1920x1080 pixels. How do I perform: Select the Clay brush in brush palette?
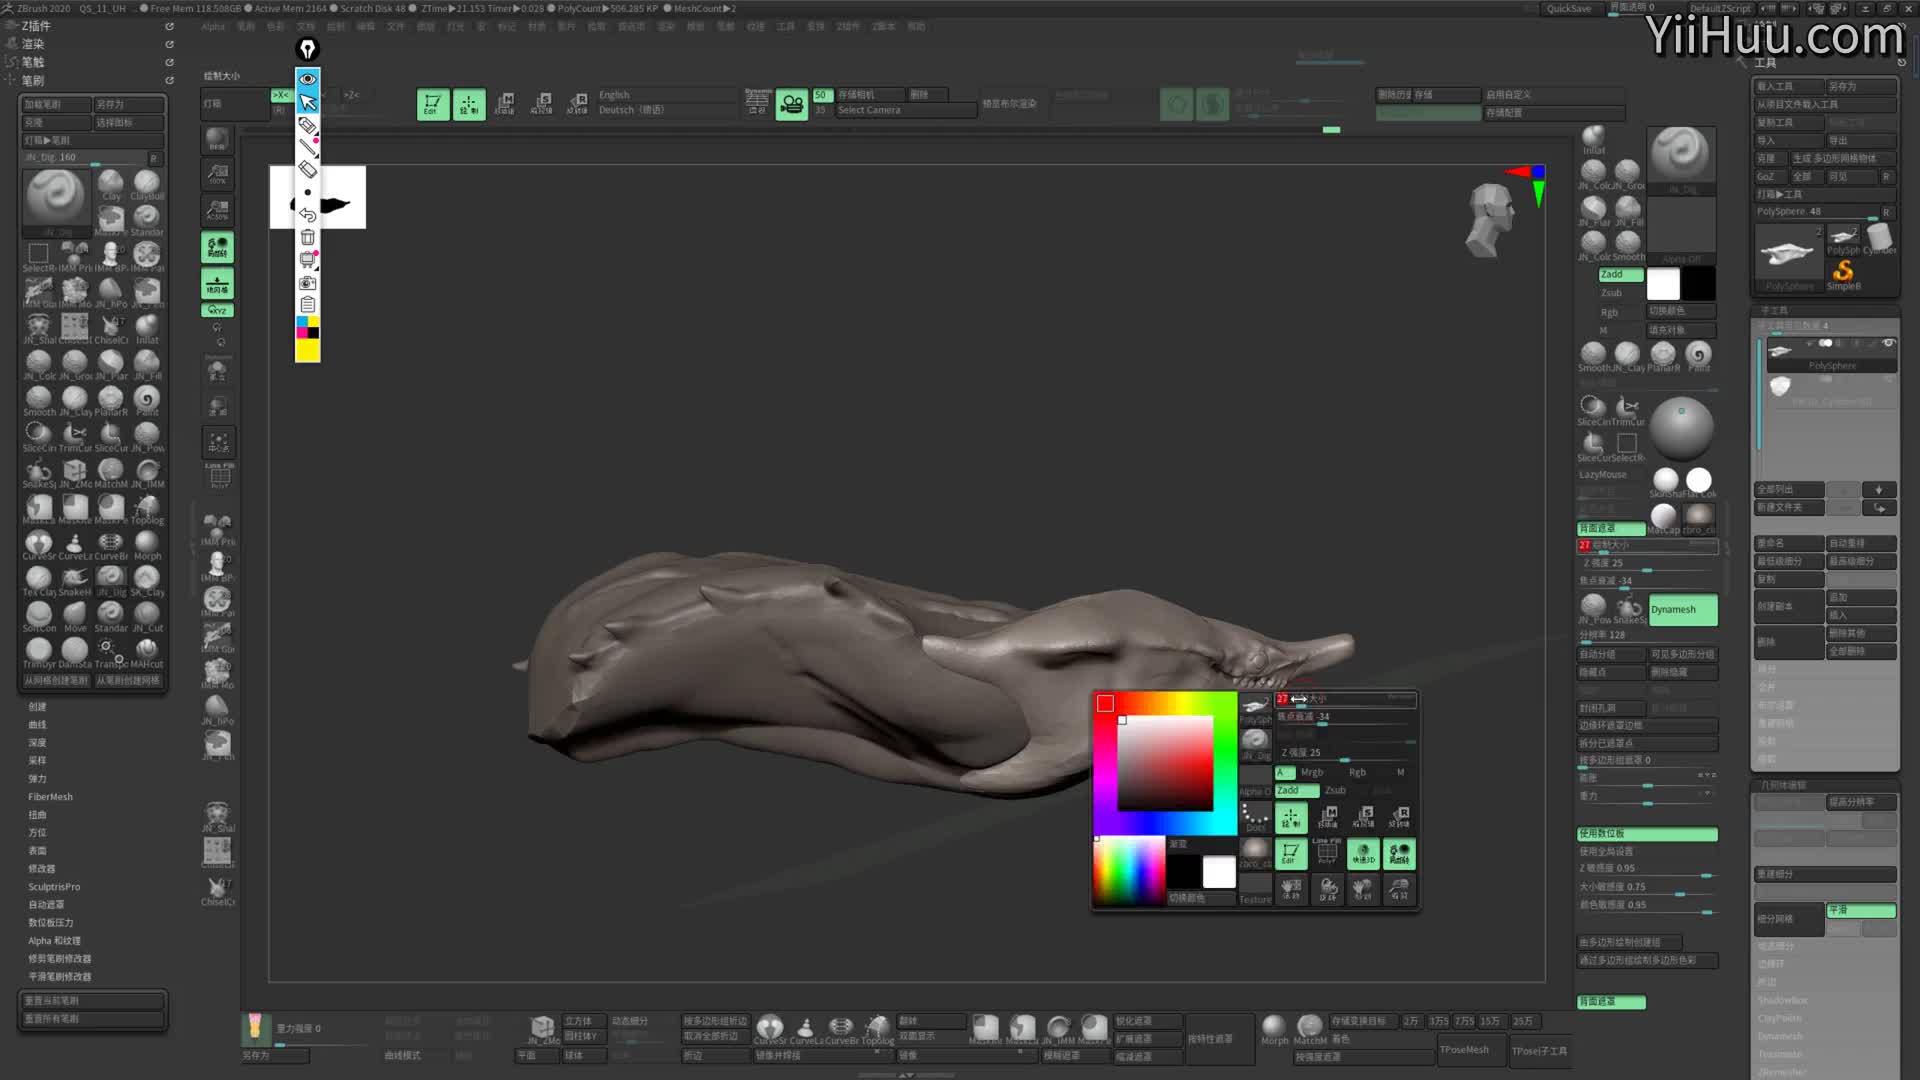111,183
